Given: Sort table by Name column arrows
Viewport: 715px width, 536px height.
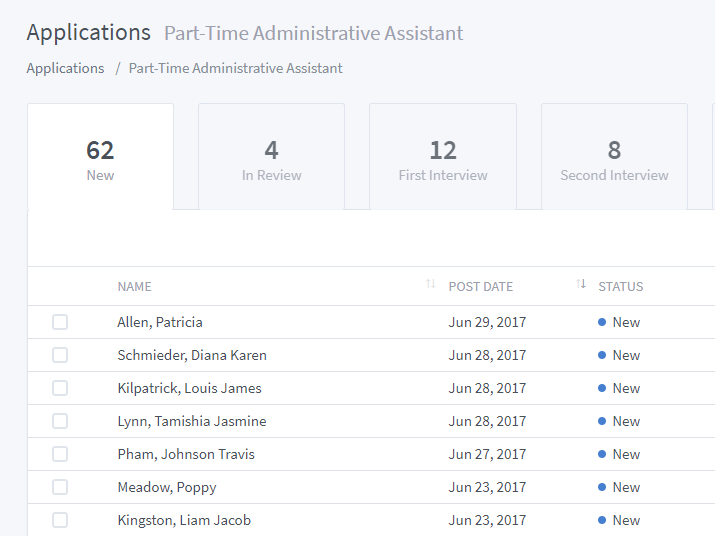Looking at the screenshot, I should click(430, 285).
